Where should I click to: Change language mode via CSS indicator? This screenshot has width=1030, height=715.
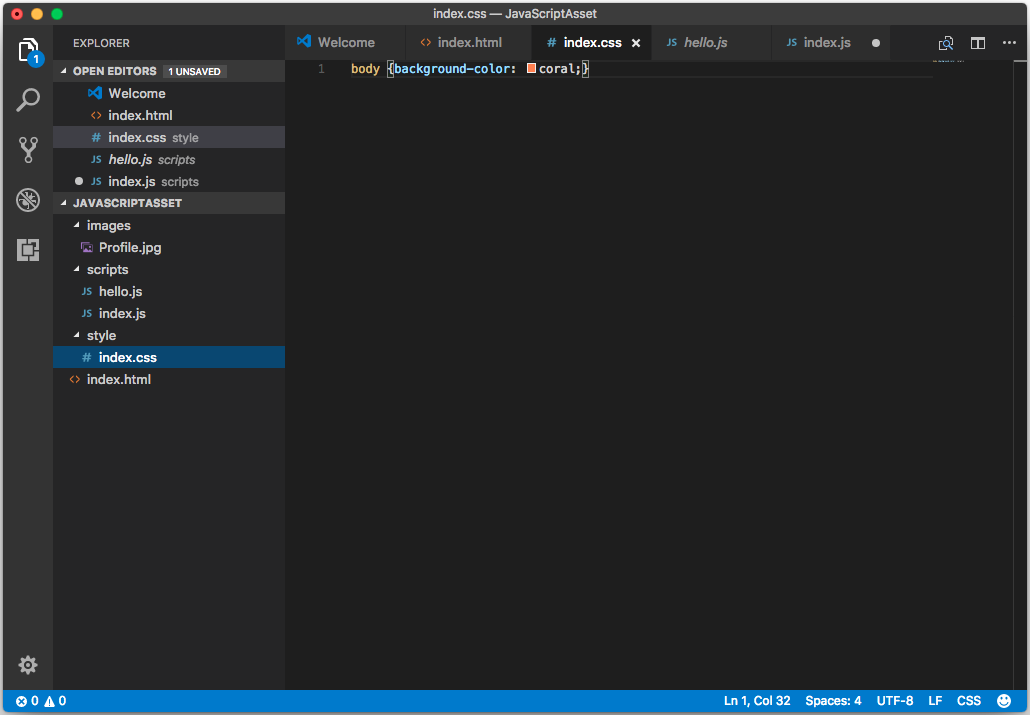(969, 701)
